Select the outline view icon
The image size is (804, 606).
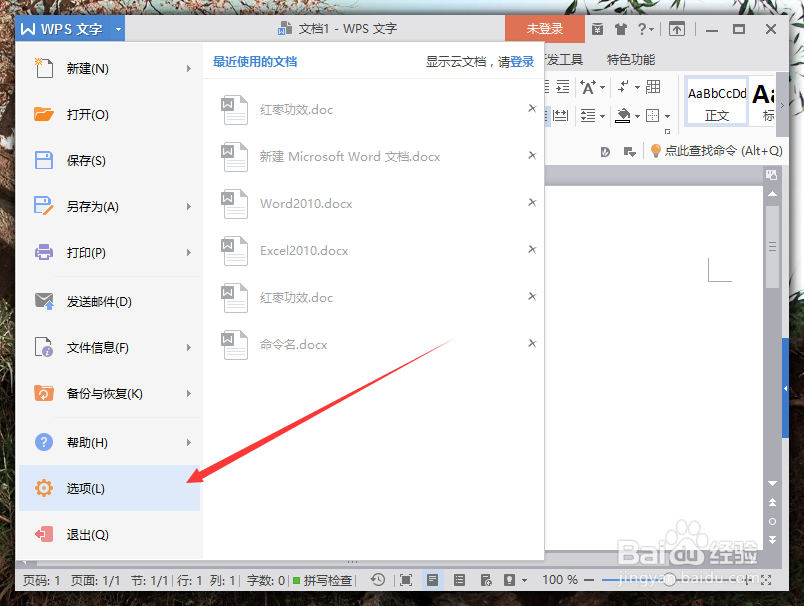pos(459,580)
